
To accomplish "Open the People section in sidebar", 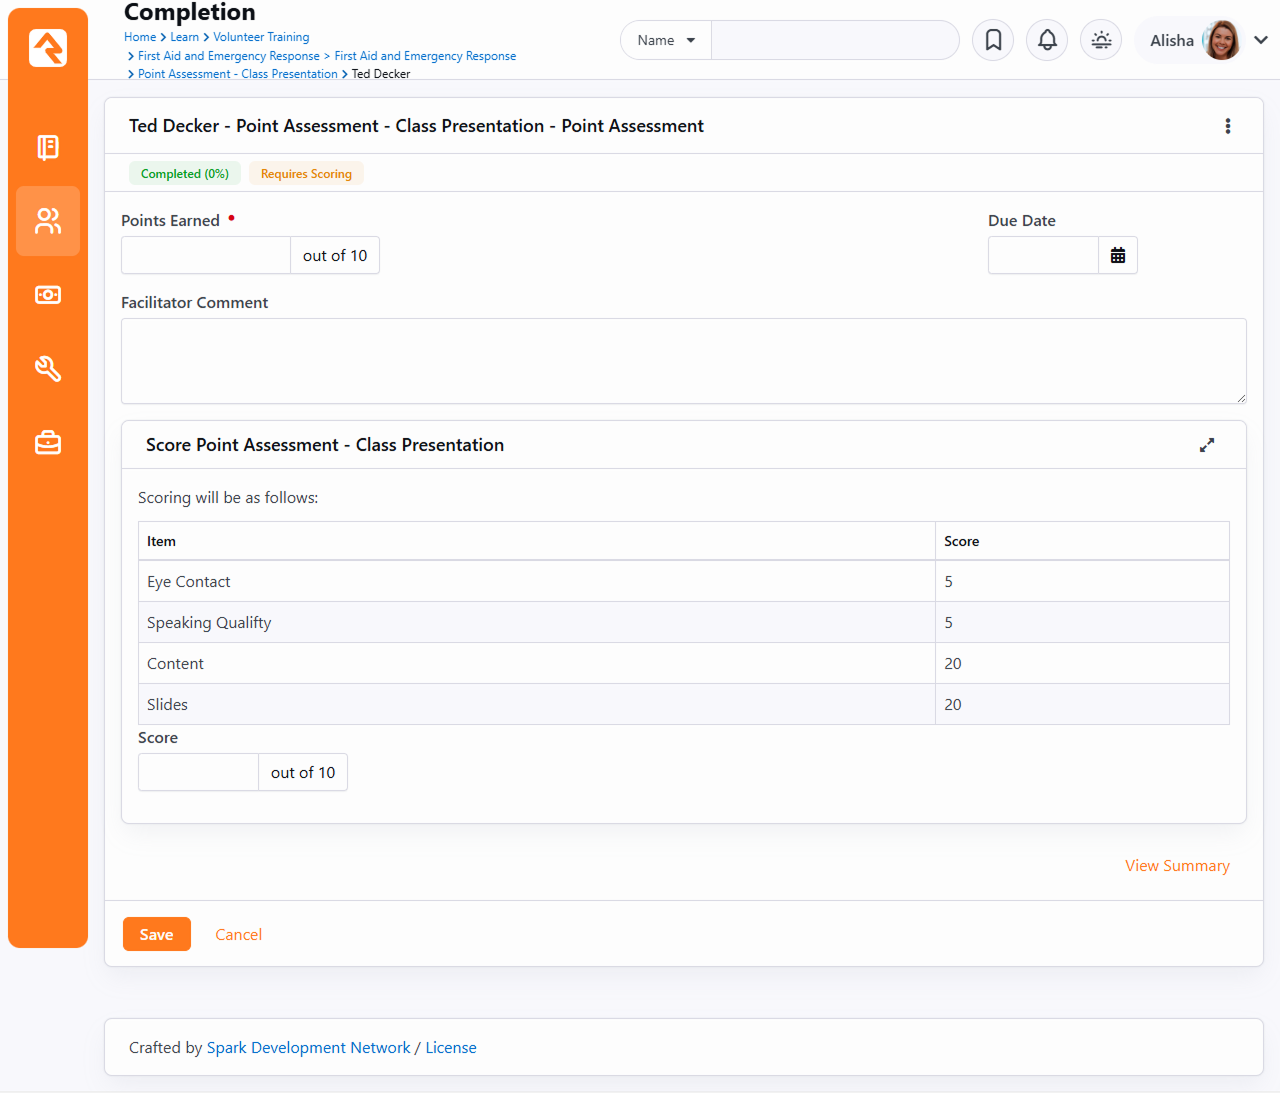I will 48,221.
